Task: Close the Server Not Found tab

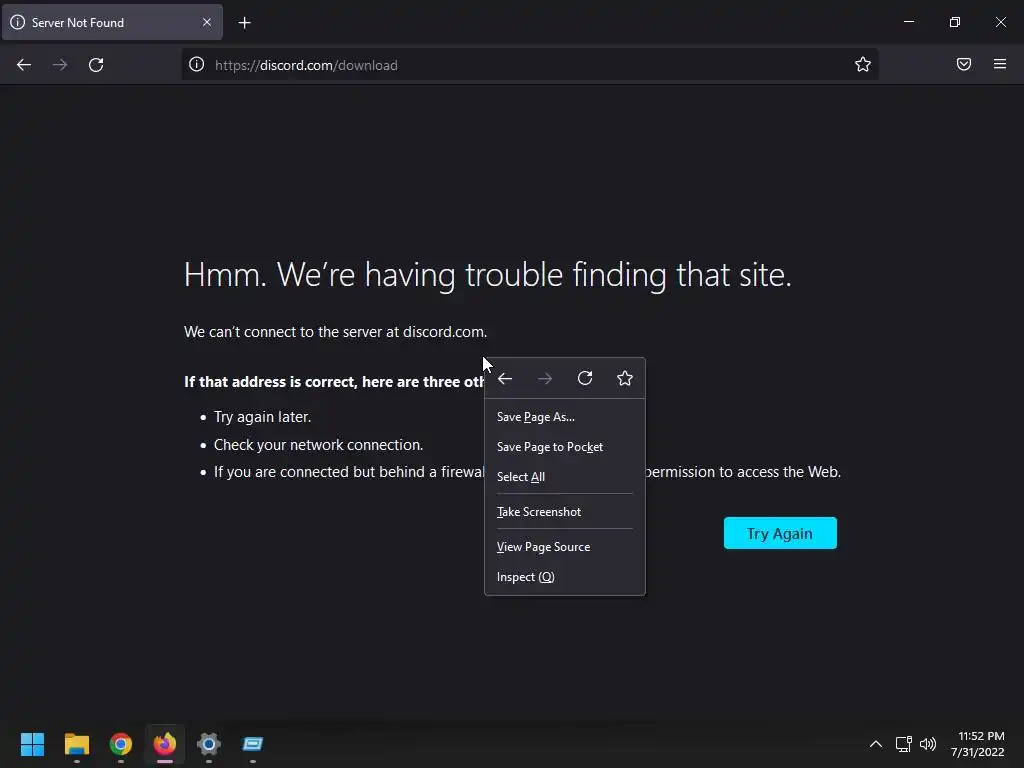Action: coord(207,22)
